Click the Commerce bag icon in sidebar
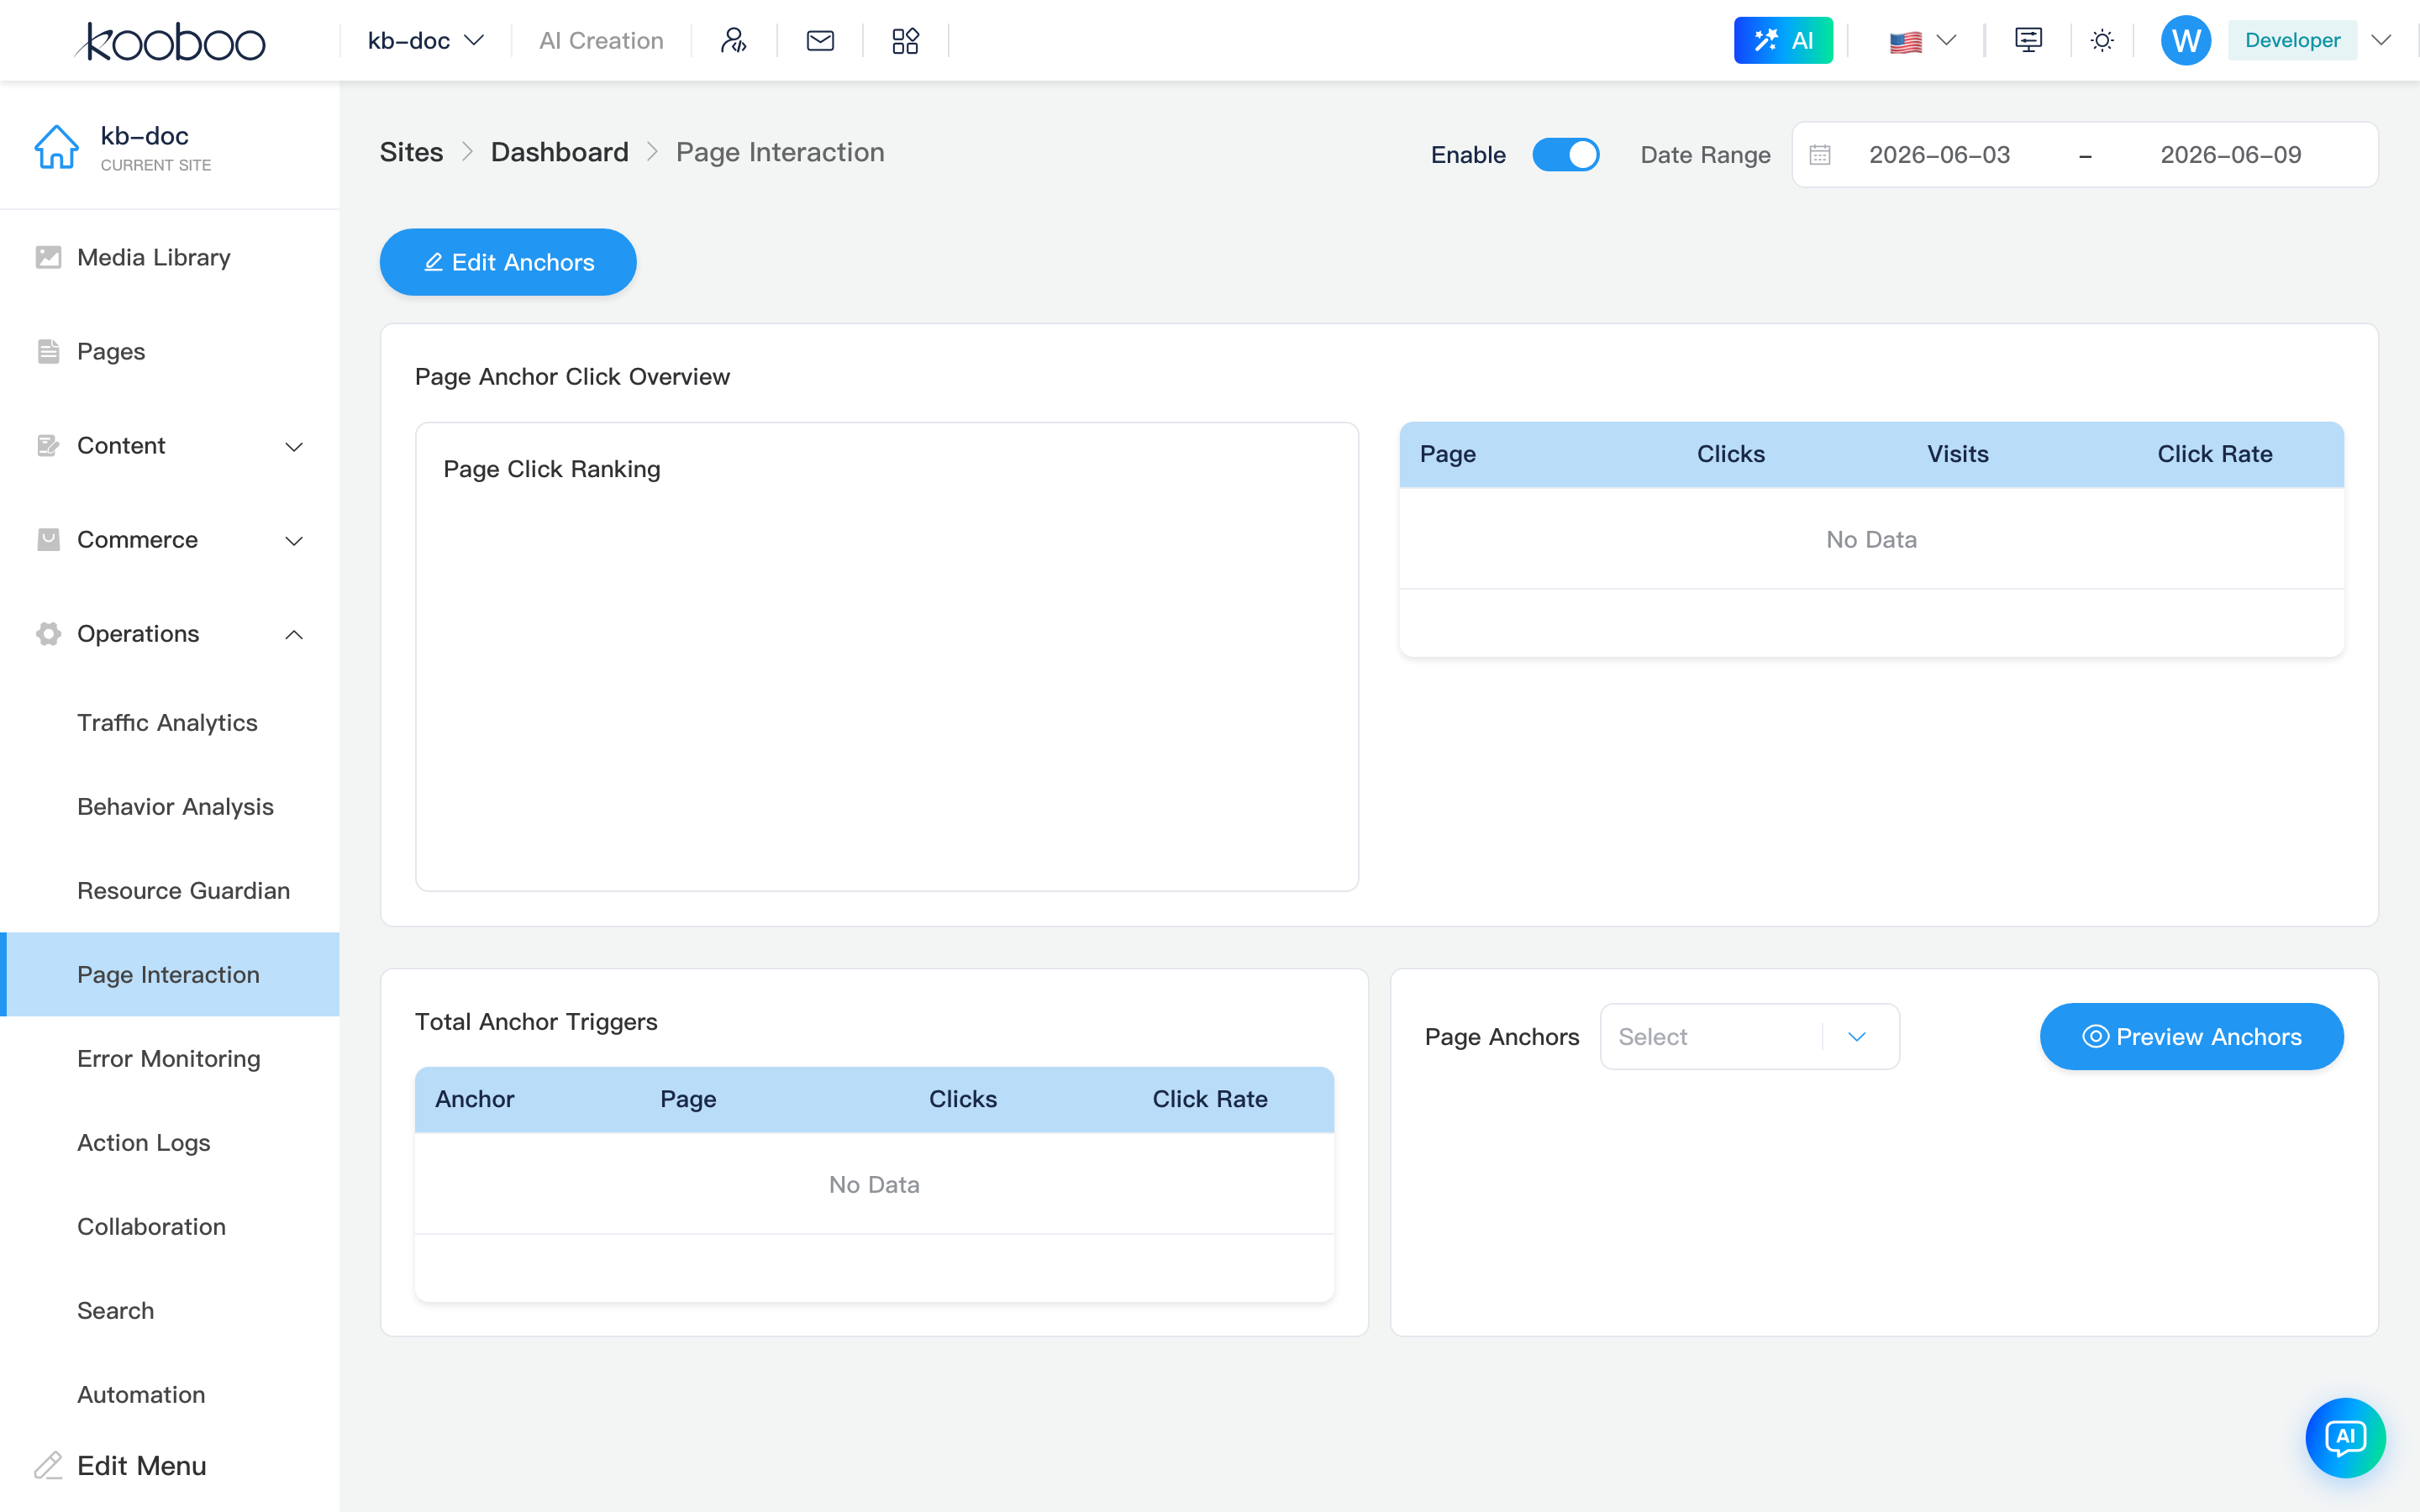The height and width of the screenshot is (1512, 2420). 48,539
